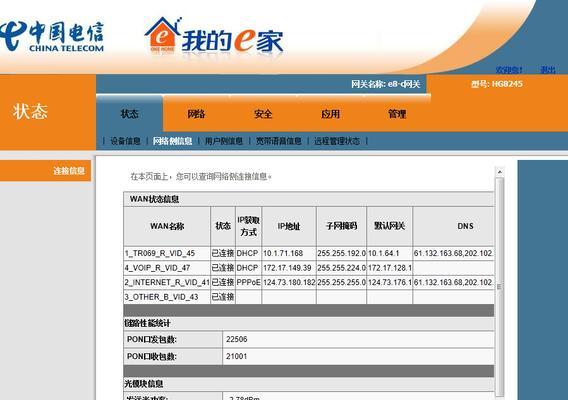Click the 退出 logout link
This screenshot has width=568, height=400.
pyautogui.click(x=547, y=69)
